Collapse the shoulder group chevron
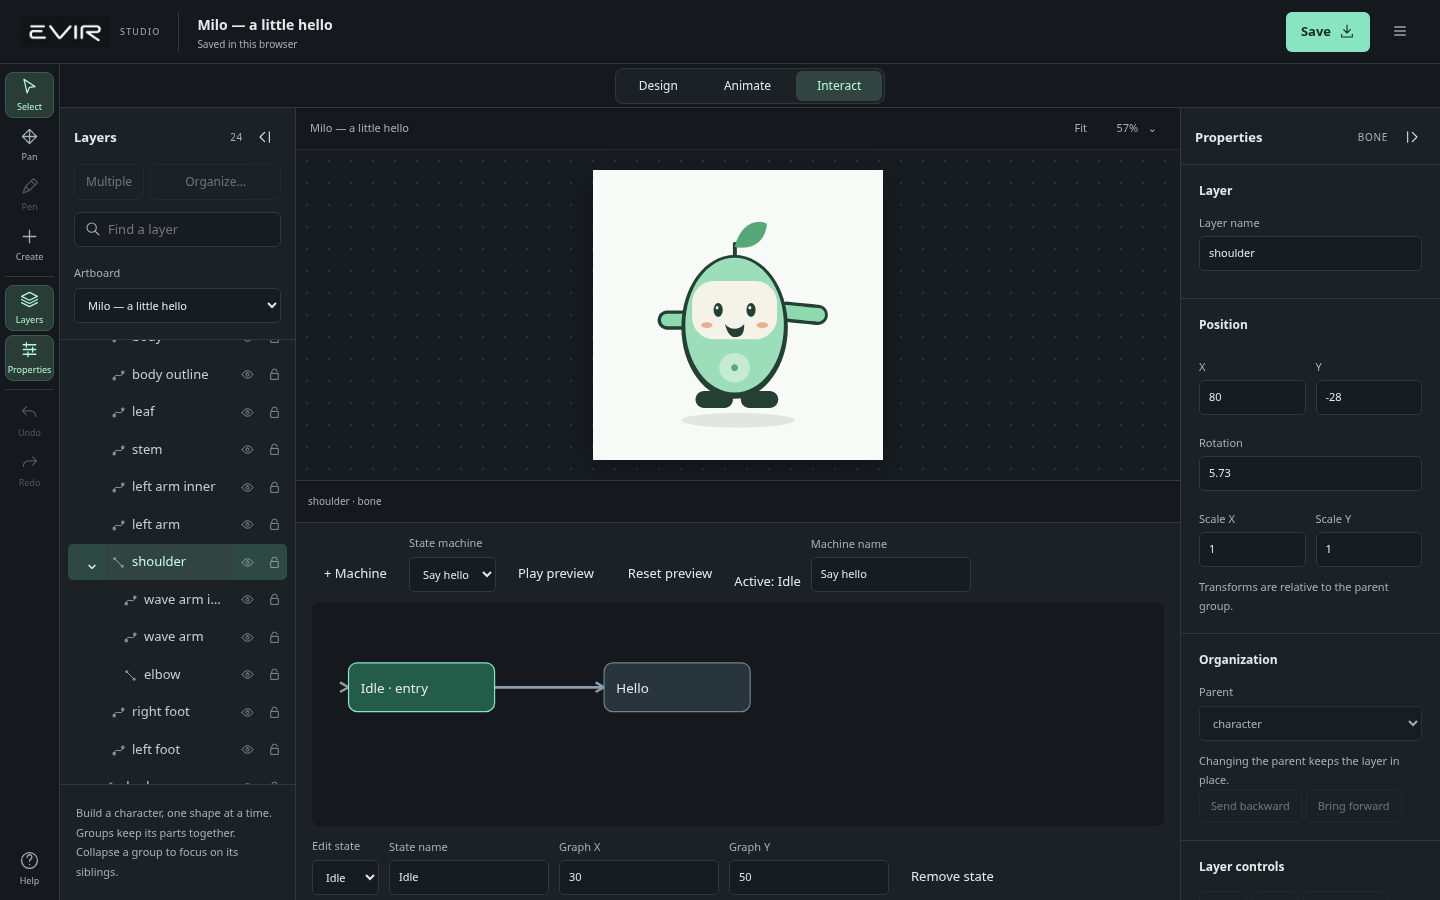The height and width of the screenshot is (900, 1440). pyautogui.click(x=92, y=566)
